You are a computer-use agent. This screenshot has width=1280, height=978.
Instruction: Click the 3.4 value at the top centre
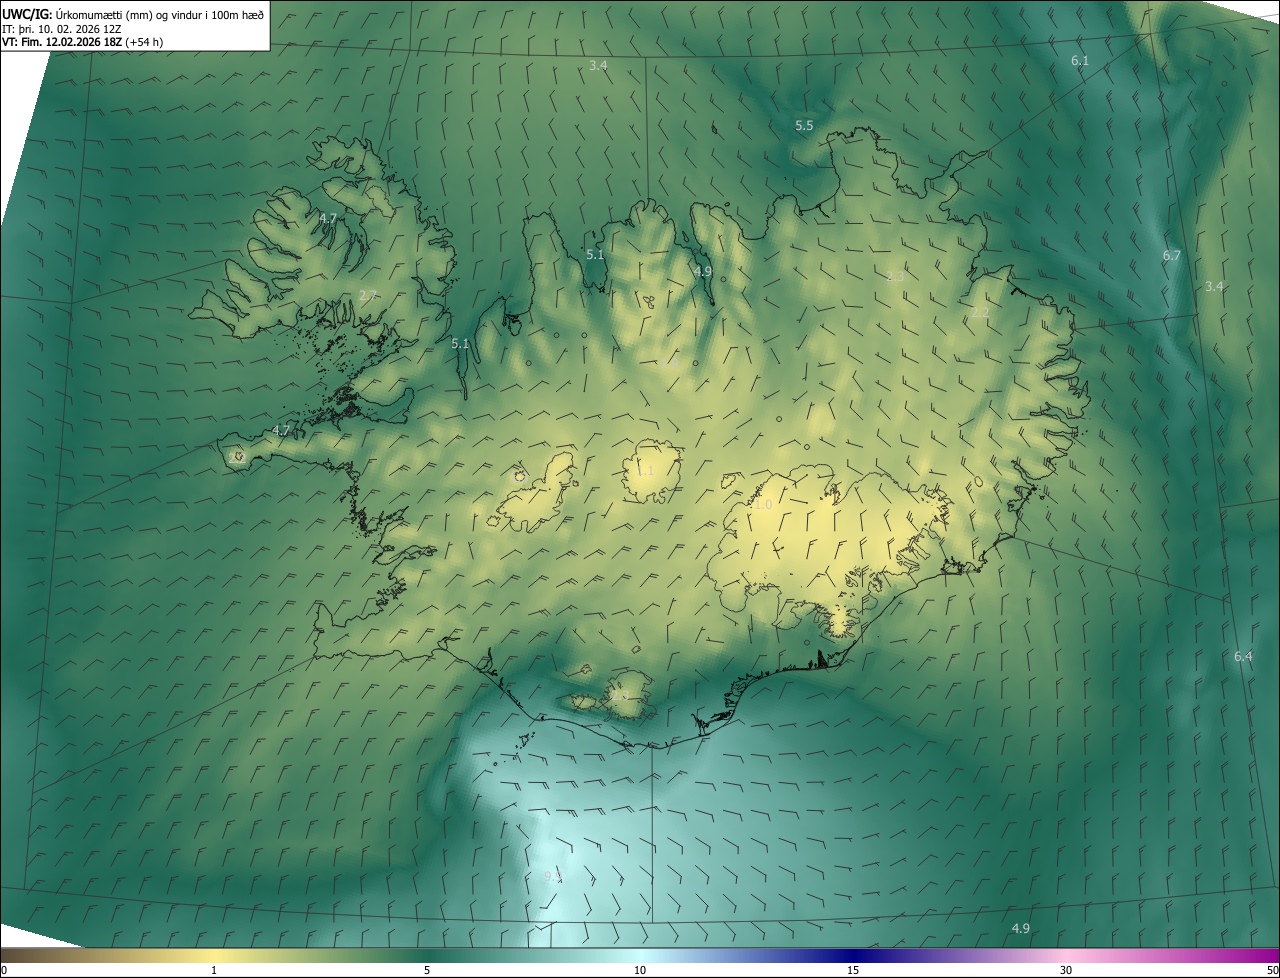click(x=598, y=65)
